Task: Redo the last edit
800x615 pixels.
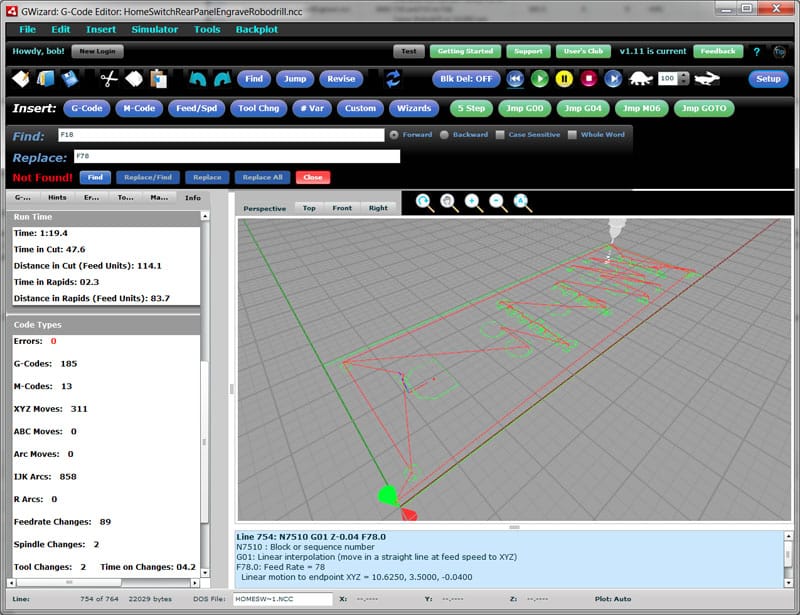Action: point(221,77)
